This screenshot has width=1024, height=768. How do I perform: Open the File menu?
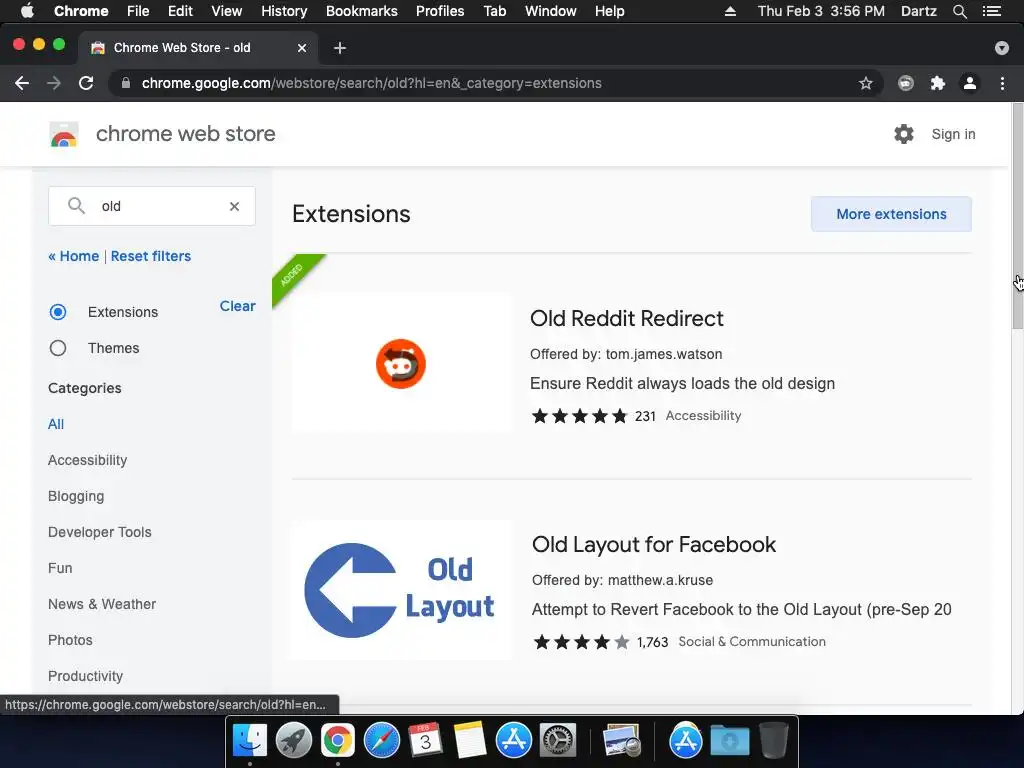point(138,11)
